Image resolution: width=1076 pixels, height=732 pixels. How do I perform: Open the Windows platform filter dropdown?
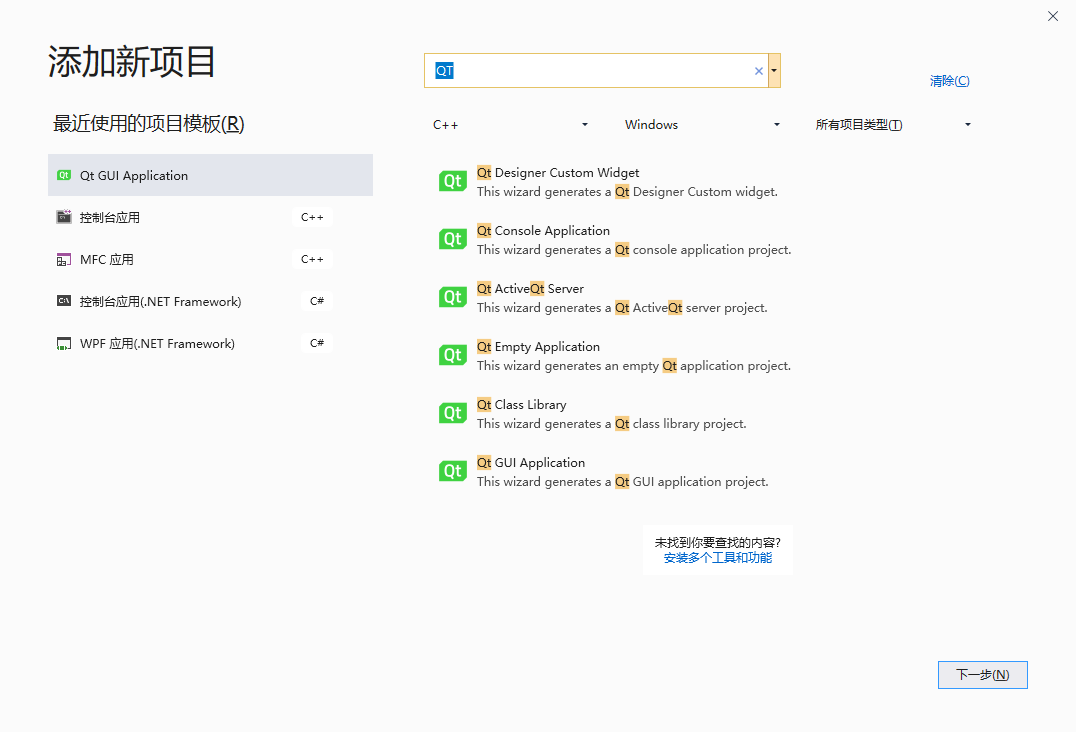(x=700, y=124)
